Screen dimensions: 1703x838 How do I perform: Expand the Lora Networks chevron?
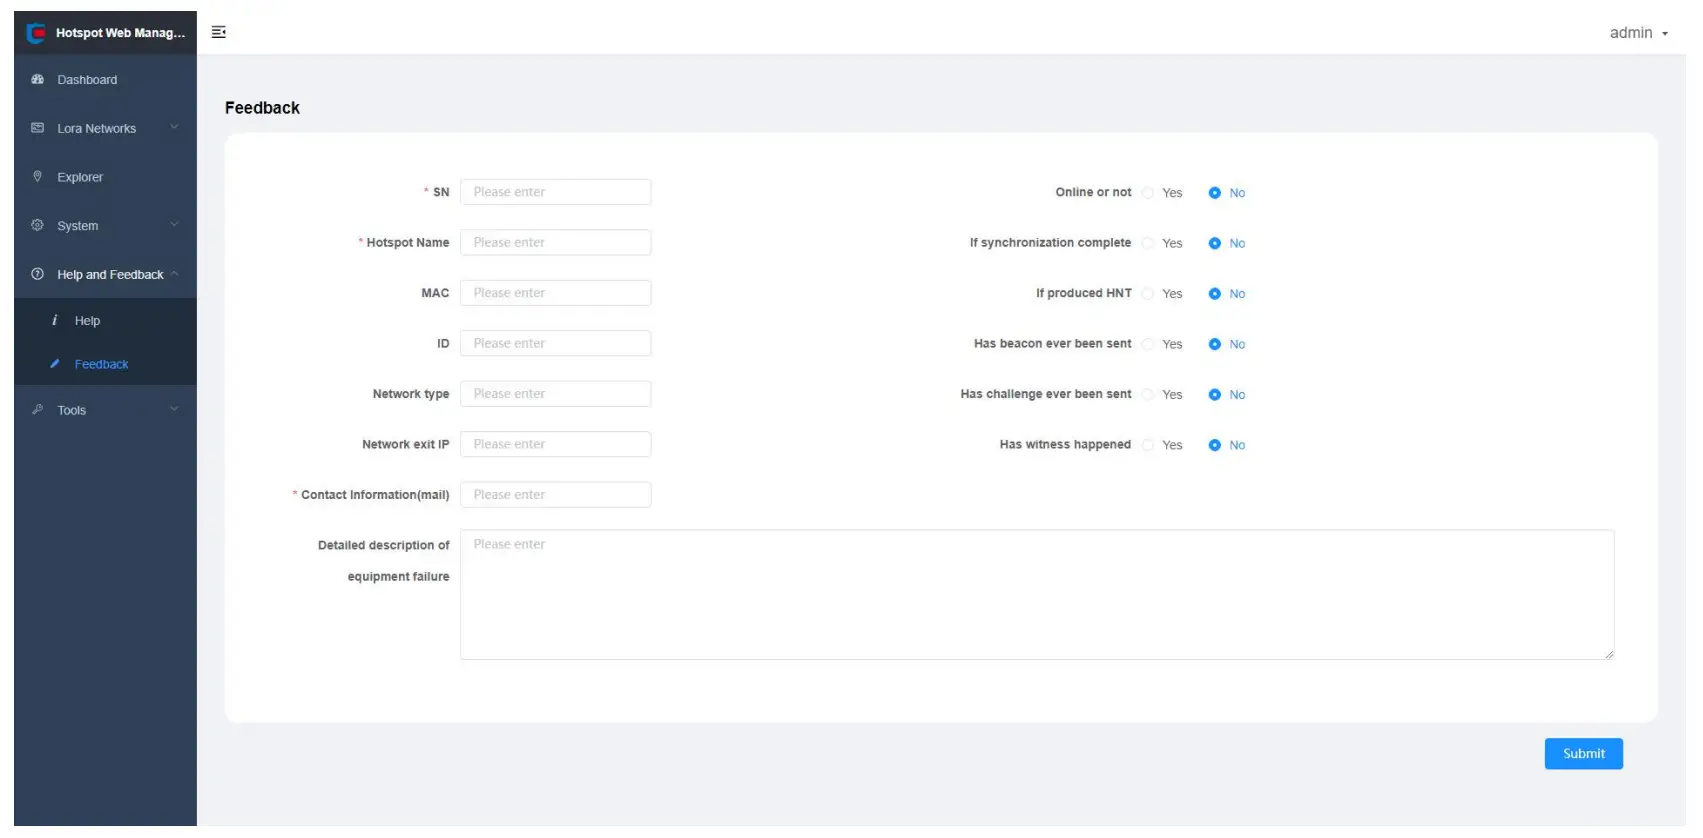point(174,127)
